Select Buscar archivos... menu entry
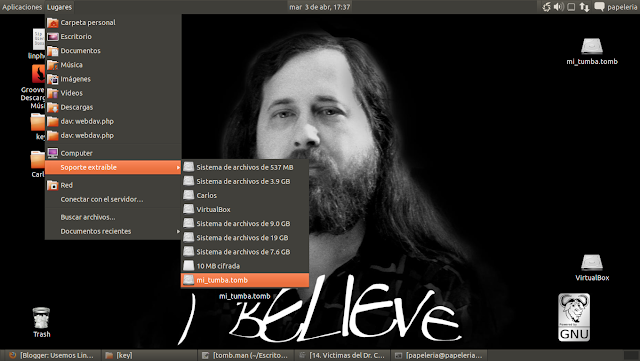 click(113, 217)
